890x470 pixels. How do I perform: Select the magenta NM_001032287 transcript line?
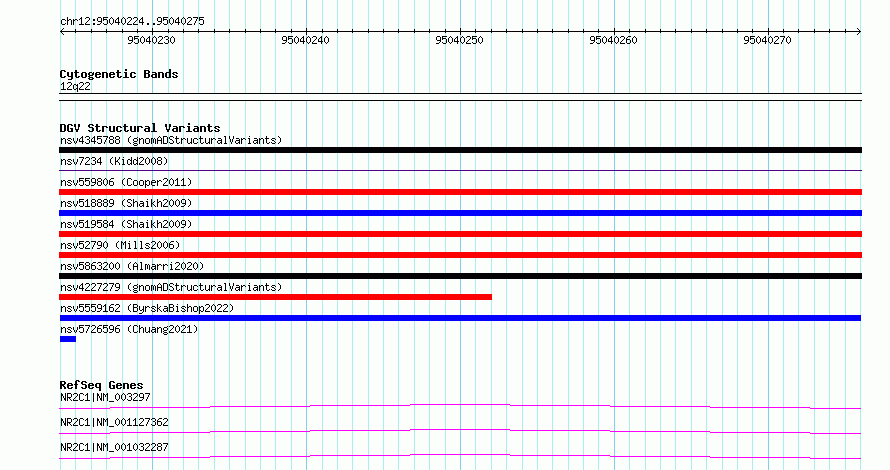460,456
